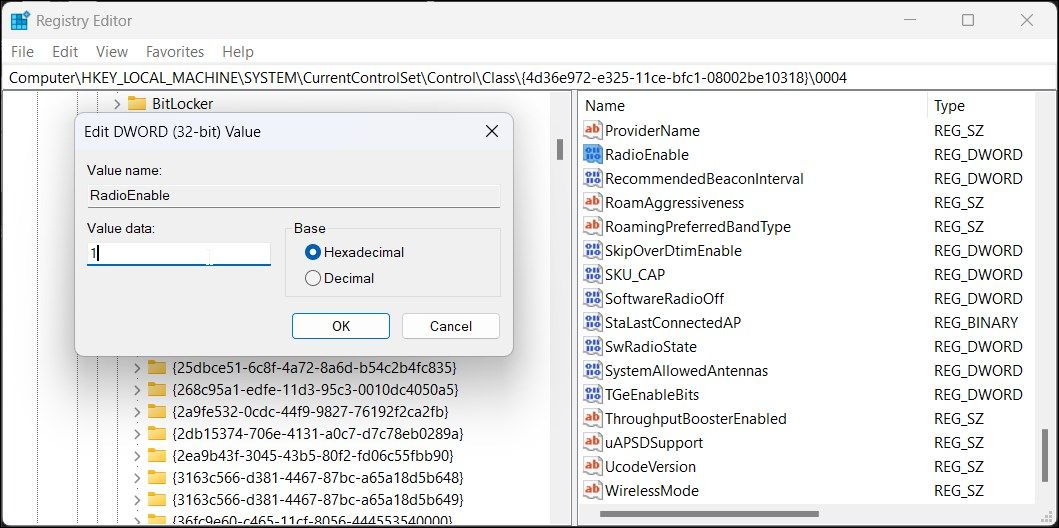Expand the BitLocker key

pyautogui.click(x=117, y=104)
